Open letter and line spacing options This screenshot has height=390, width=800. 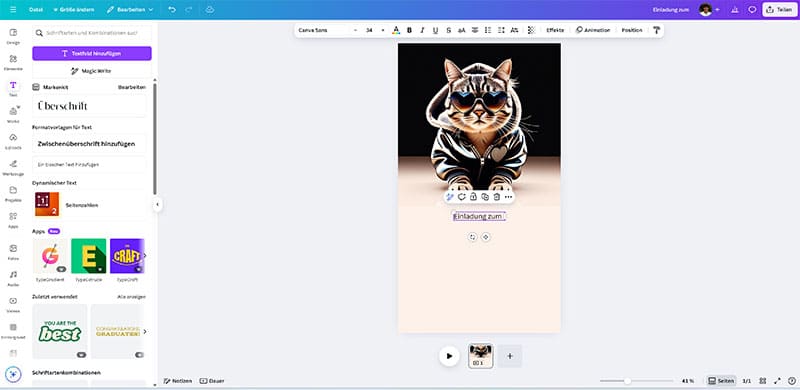[x=501, y=31]
